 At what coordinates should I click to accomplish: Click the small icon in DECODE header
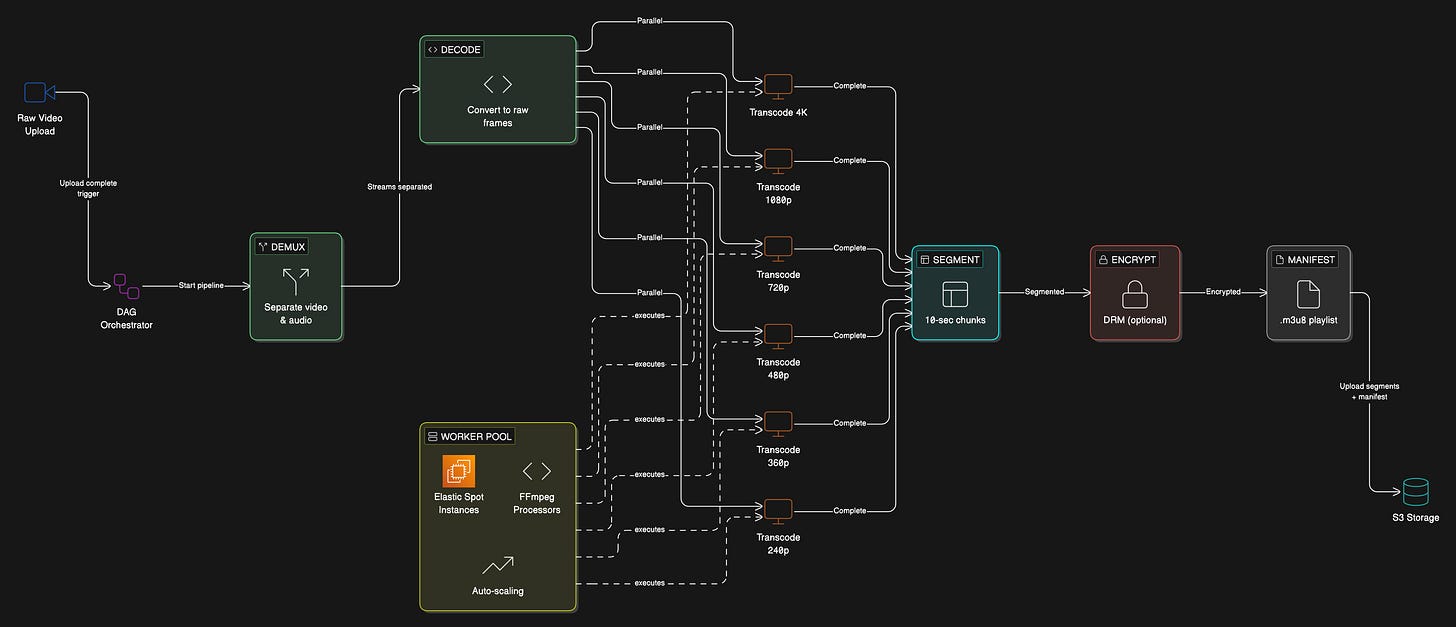point(432,49)
